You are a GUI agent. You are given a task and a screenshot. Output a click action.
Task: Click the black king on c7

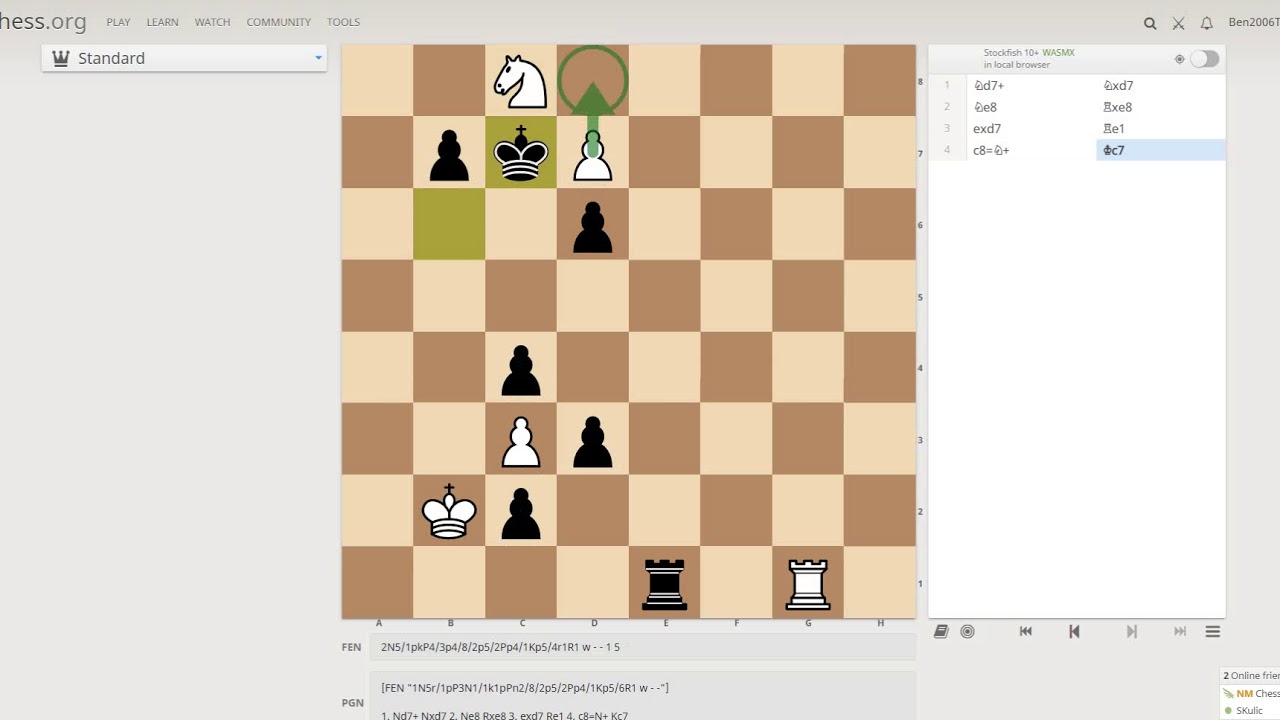pyautogui.click(x=521, y=152)
